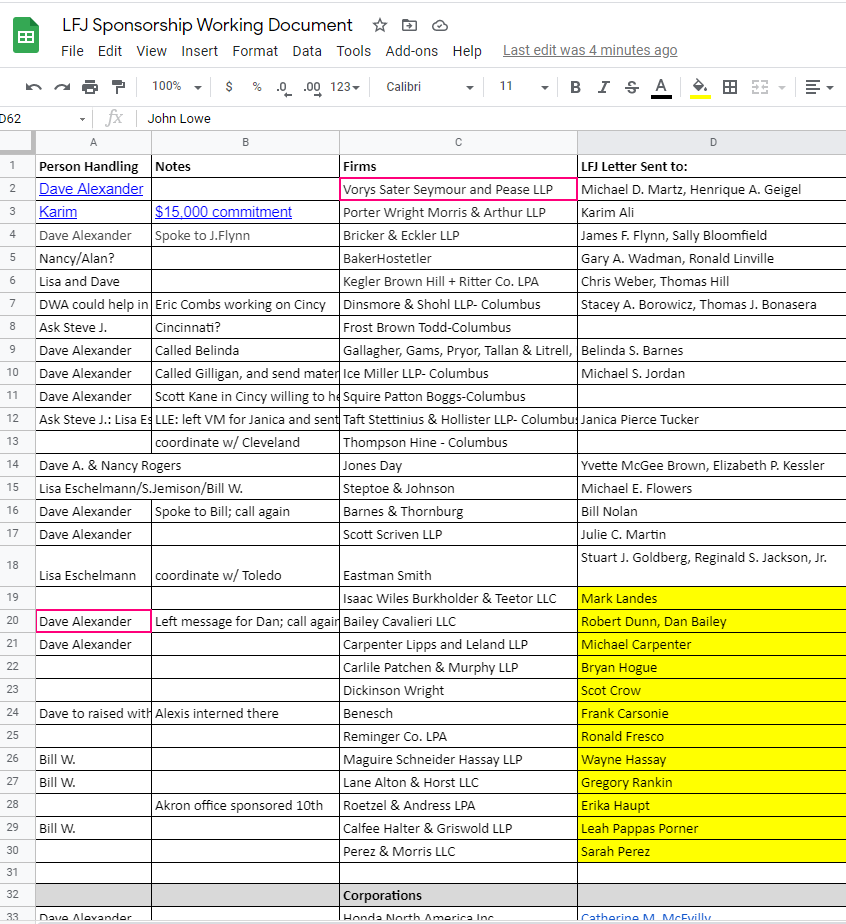The image size is (846, 924).
Task: Click the formula bar showing John Lowe
Action: (489, 118)
